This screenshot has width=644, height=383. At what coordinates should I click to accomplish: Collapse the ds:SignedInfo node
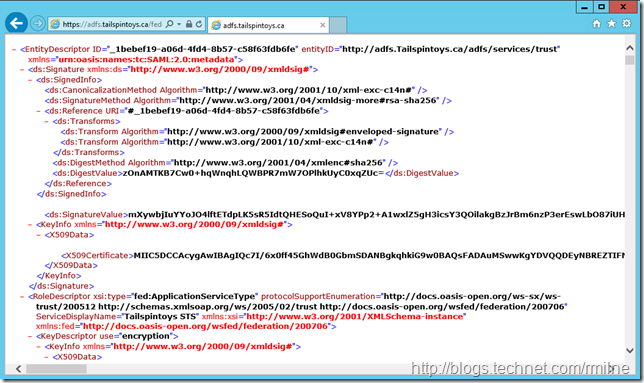click(30, 80)
